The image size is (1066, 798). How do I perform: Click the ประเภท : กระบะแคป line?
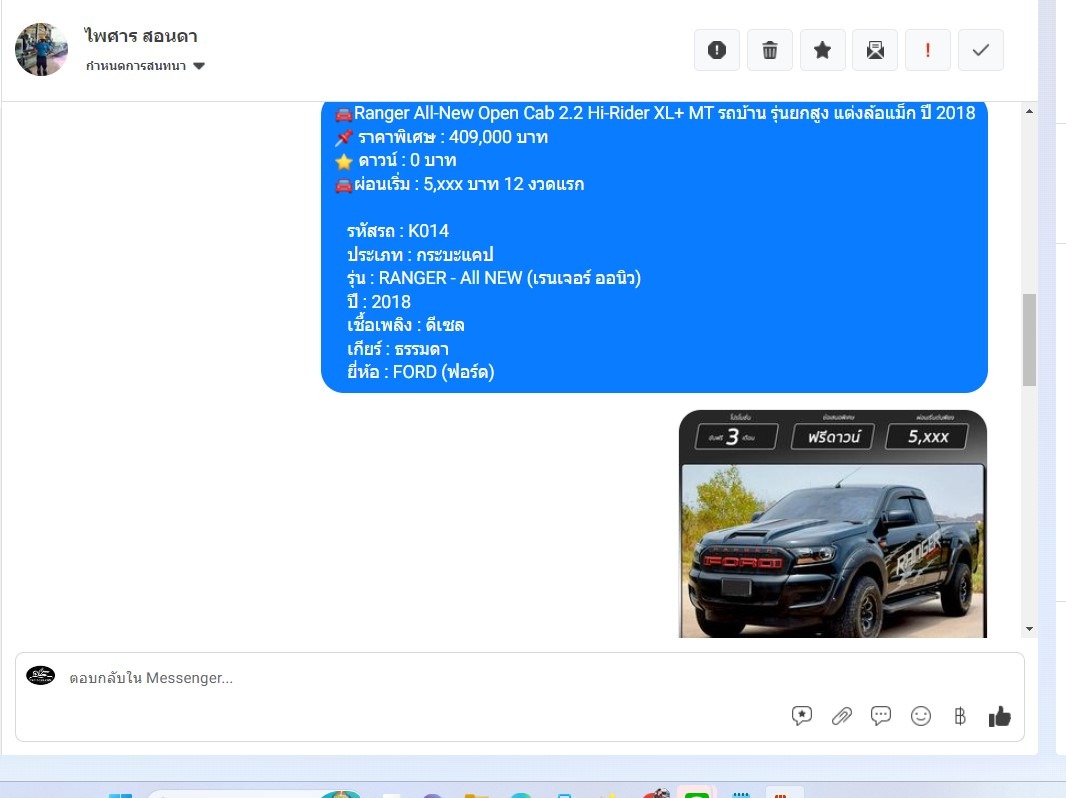click(x=420, y=255)
